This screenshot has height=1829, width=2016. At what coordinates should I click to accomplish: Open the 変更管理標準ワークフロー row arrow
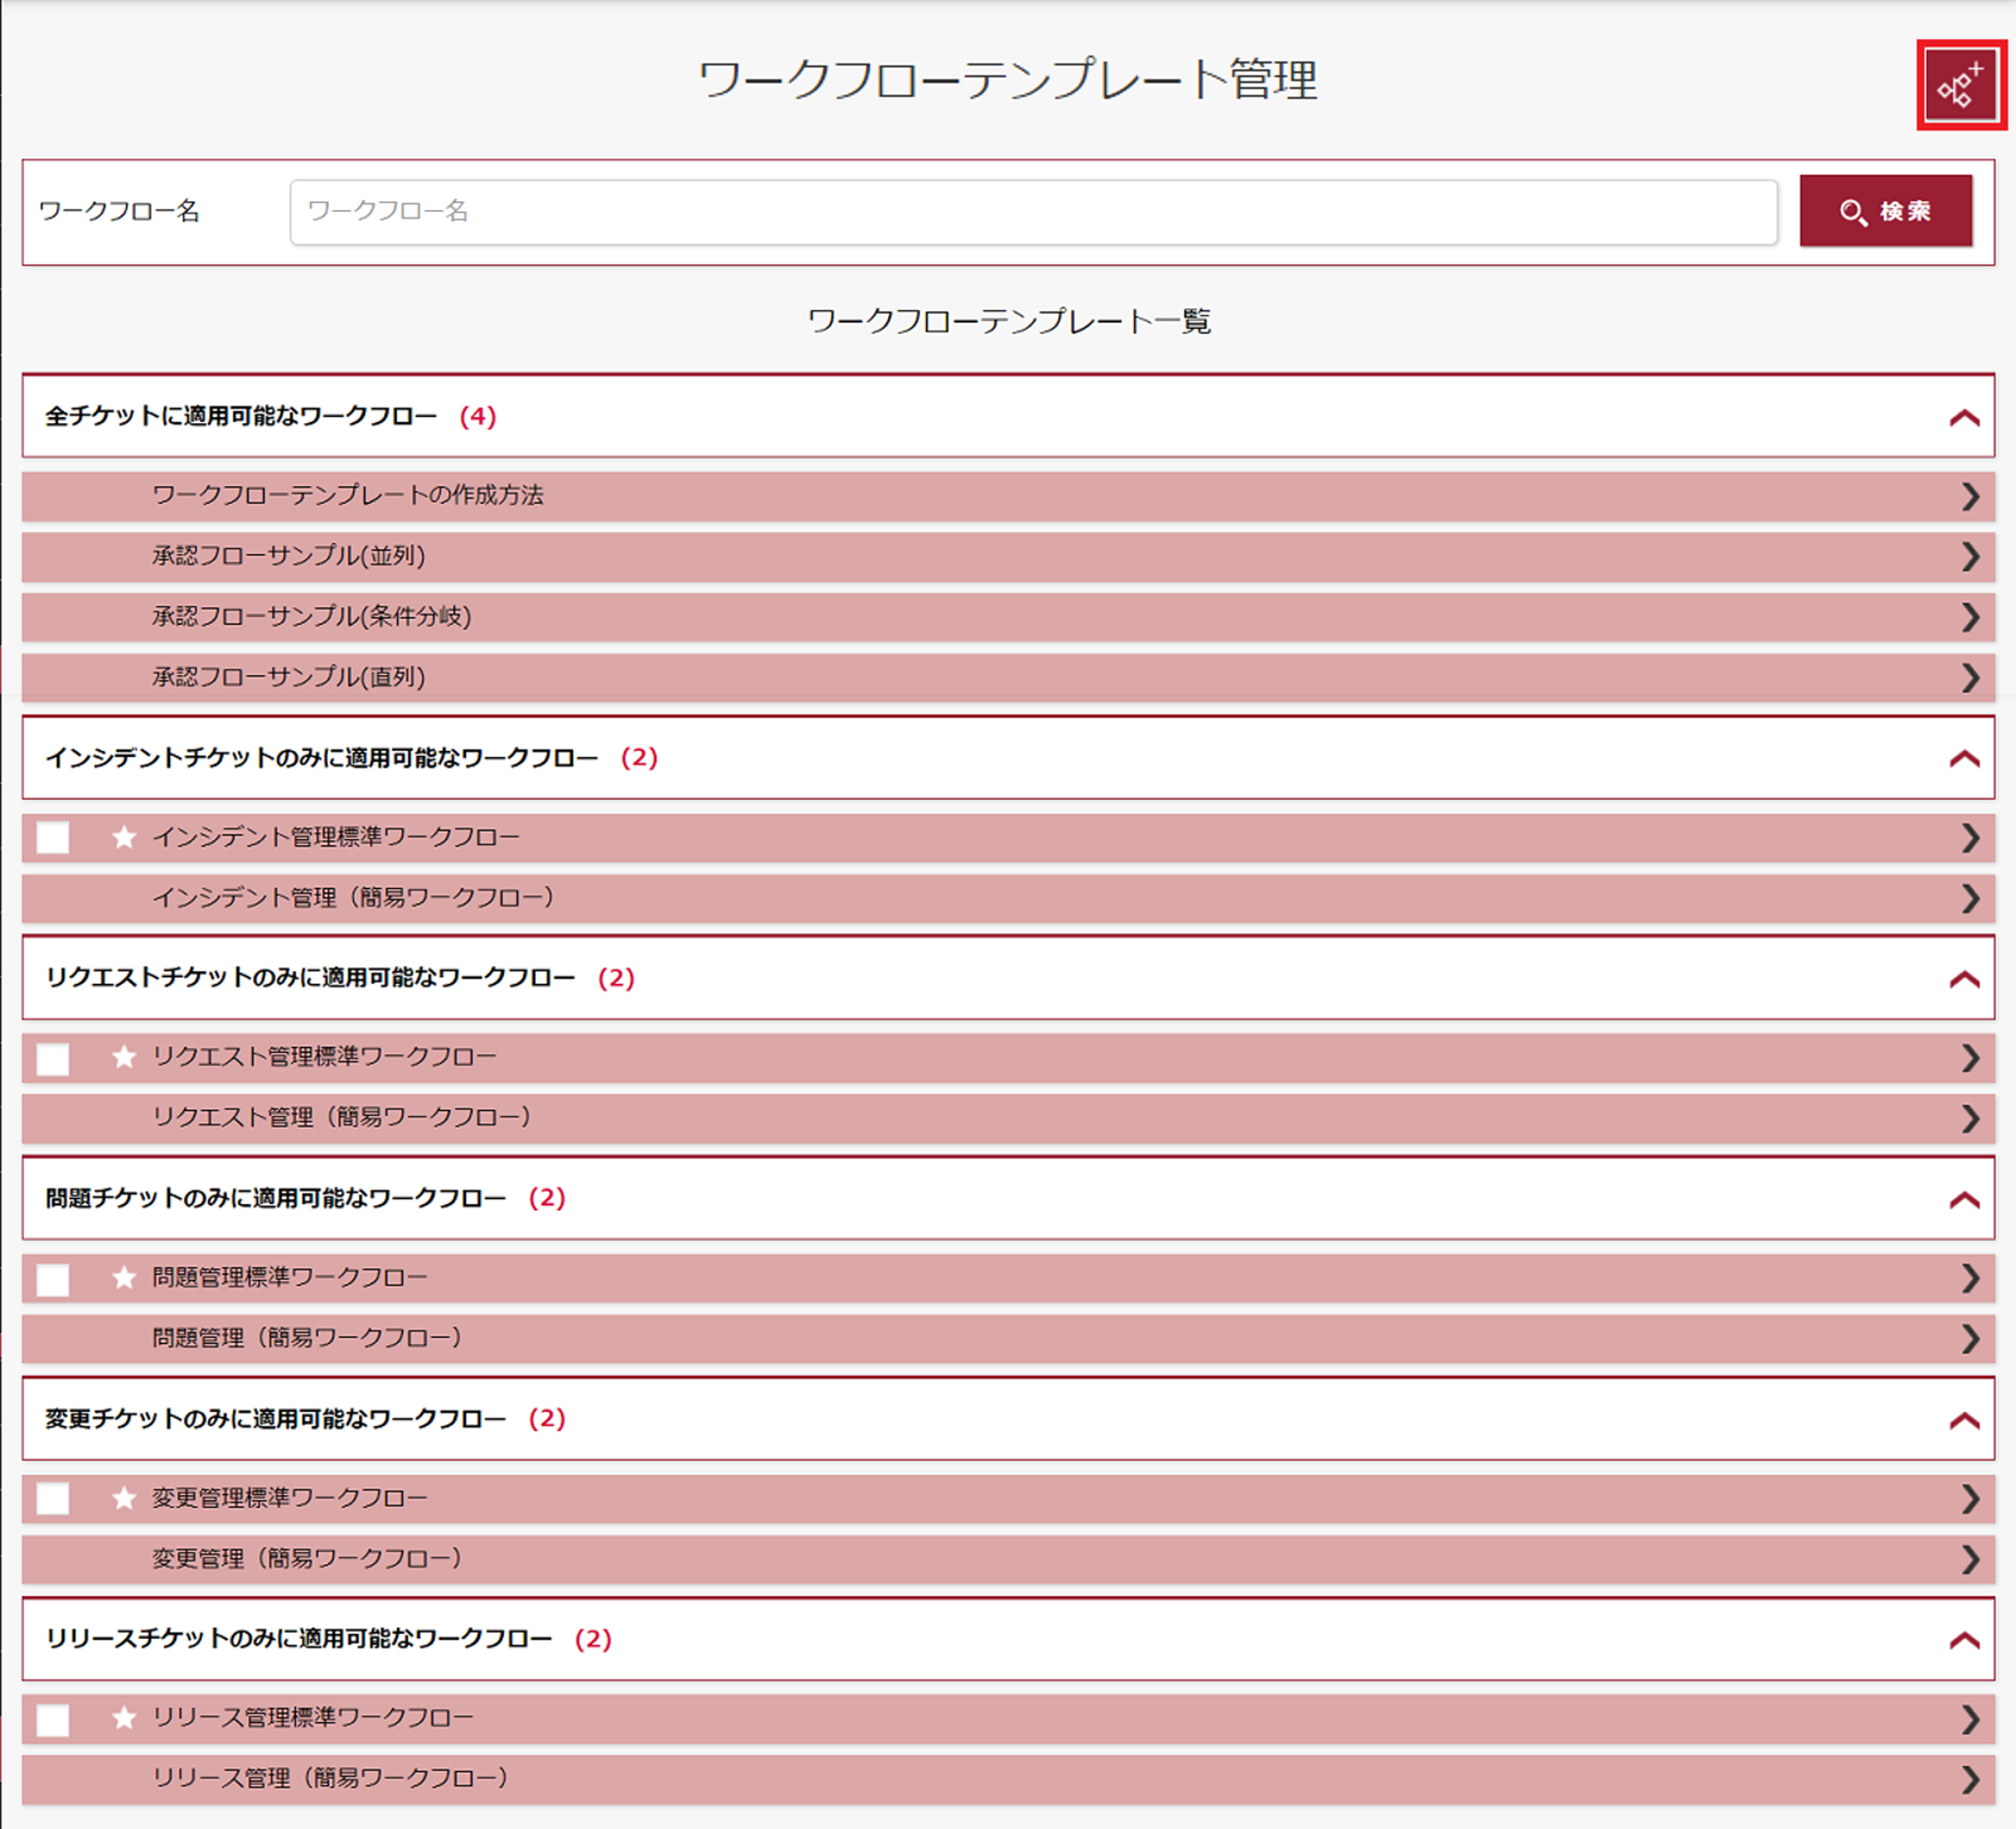coord(1970,1498)
